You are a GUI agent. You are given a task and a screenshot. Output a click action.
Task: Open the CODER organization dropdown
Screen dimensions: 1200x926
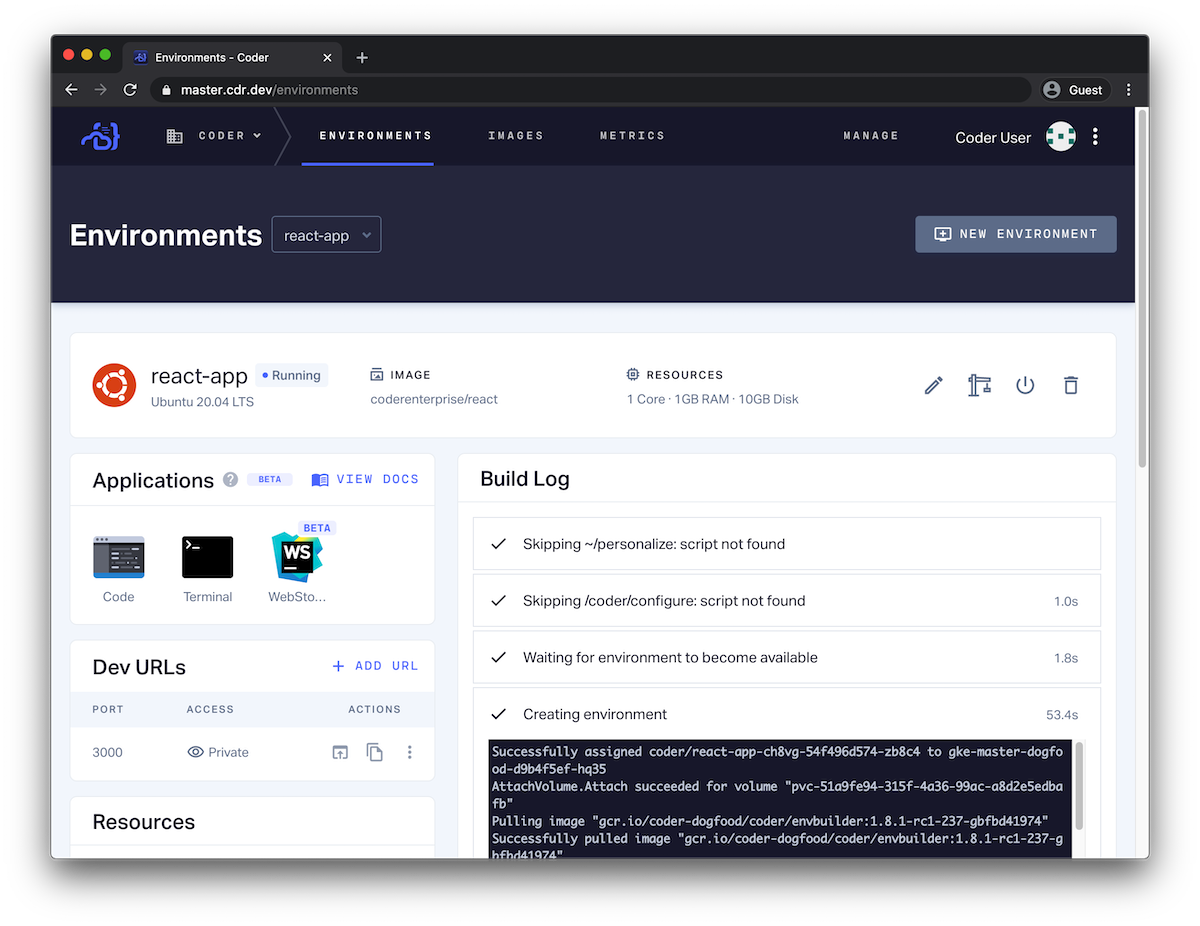click(x=214, y=136)
